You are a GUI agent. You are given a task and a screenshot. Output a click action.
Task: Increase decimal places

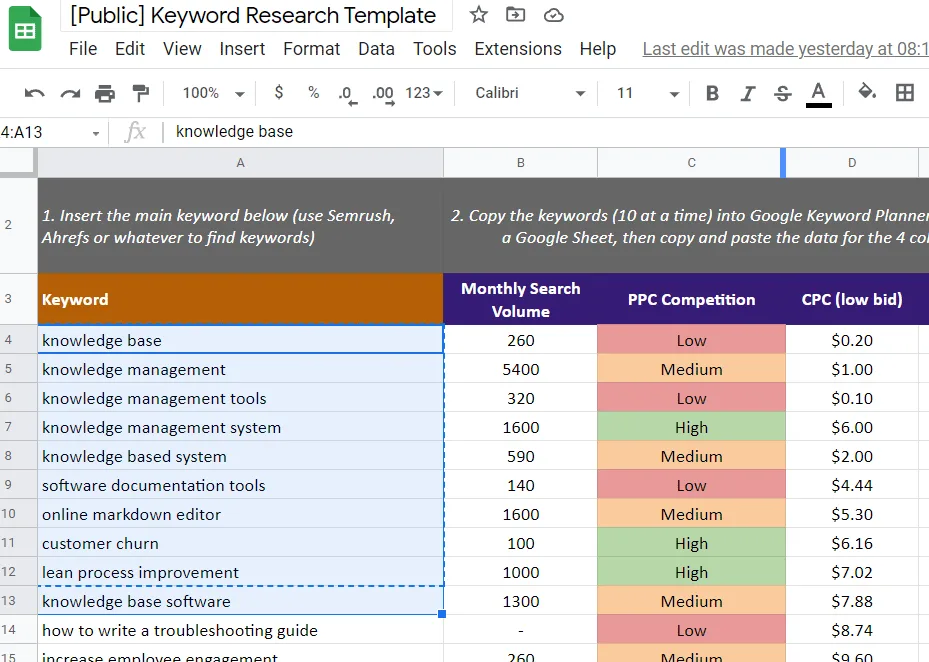pyautogui.click(x=383, y=94)
